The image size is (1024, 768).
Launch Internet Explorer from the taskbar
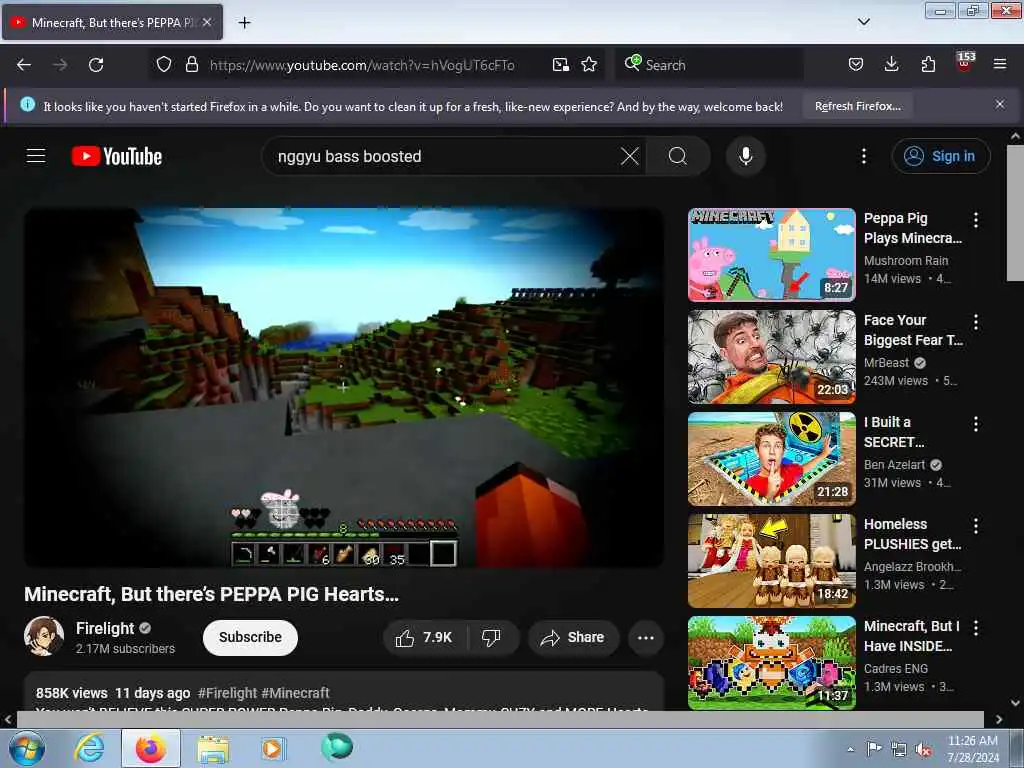point(89,748)
